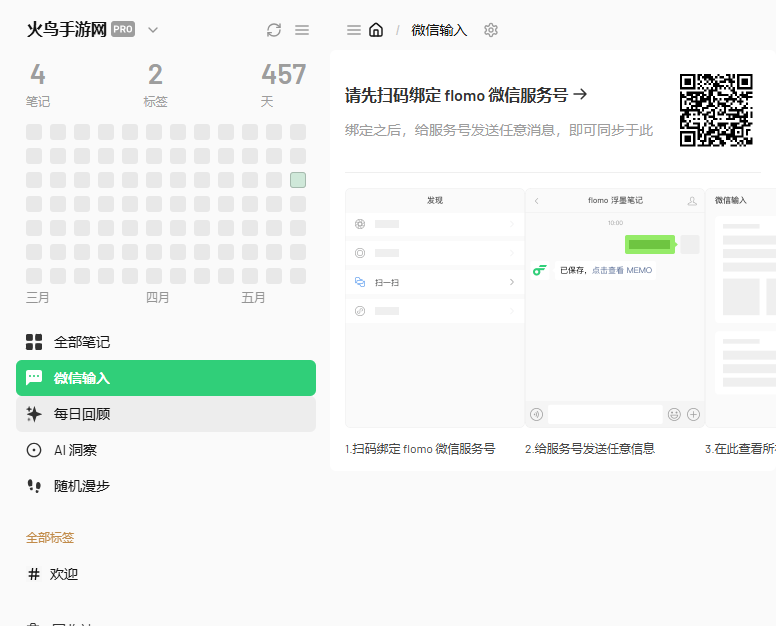Screen dimensions: 776x626
Task: Open AI 洞察 in the sidebar
Action: (166, 450)
